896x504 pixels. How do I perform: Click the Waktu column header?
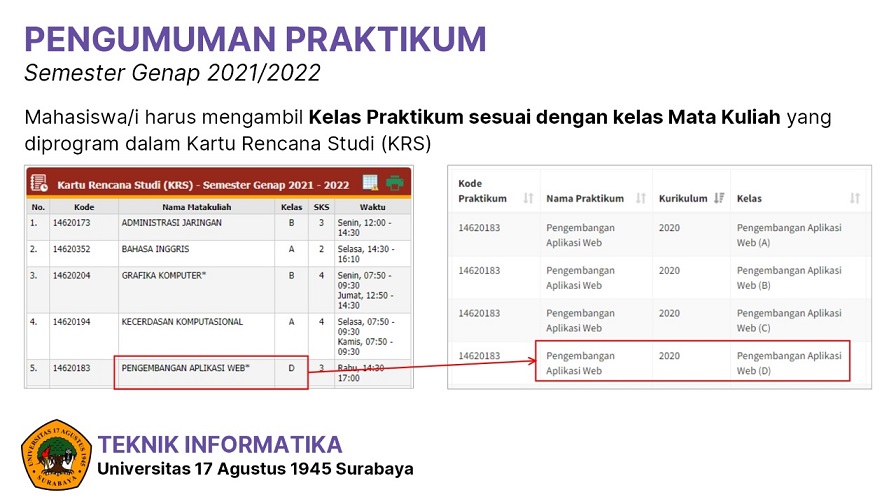pyautogui.click(x=373, y=207)
